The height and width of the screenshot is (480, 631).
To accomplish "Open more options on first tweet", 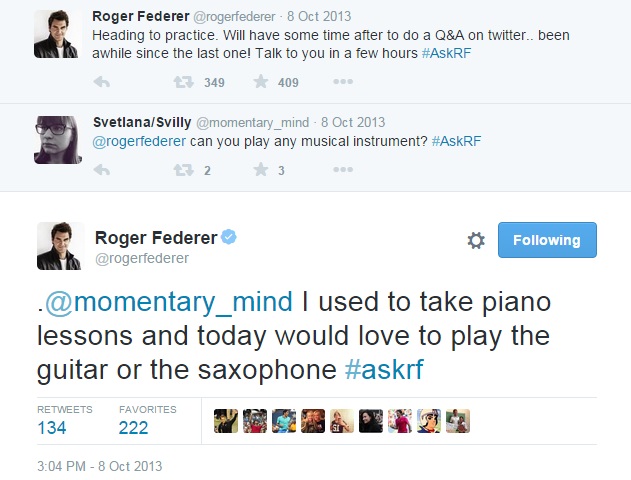I will [x=342, y=82].
